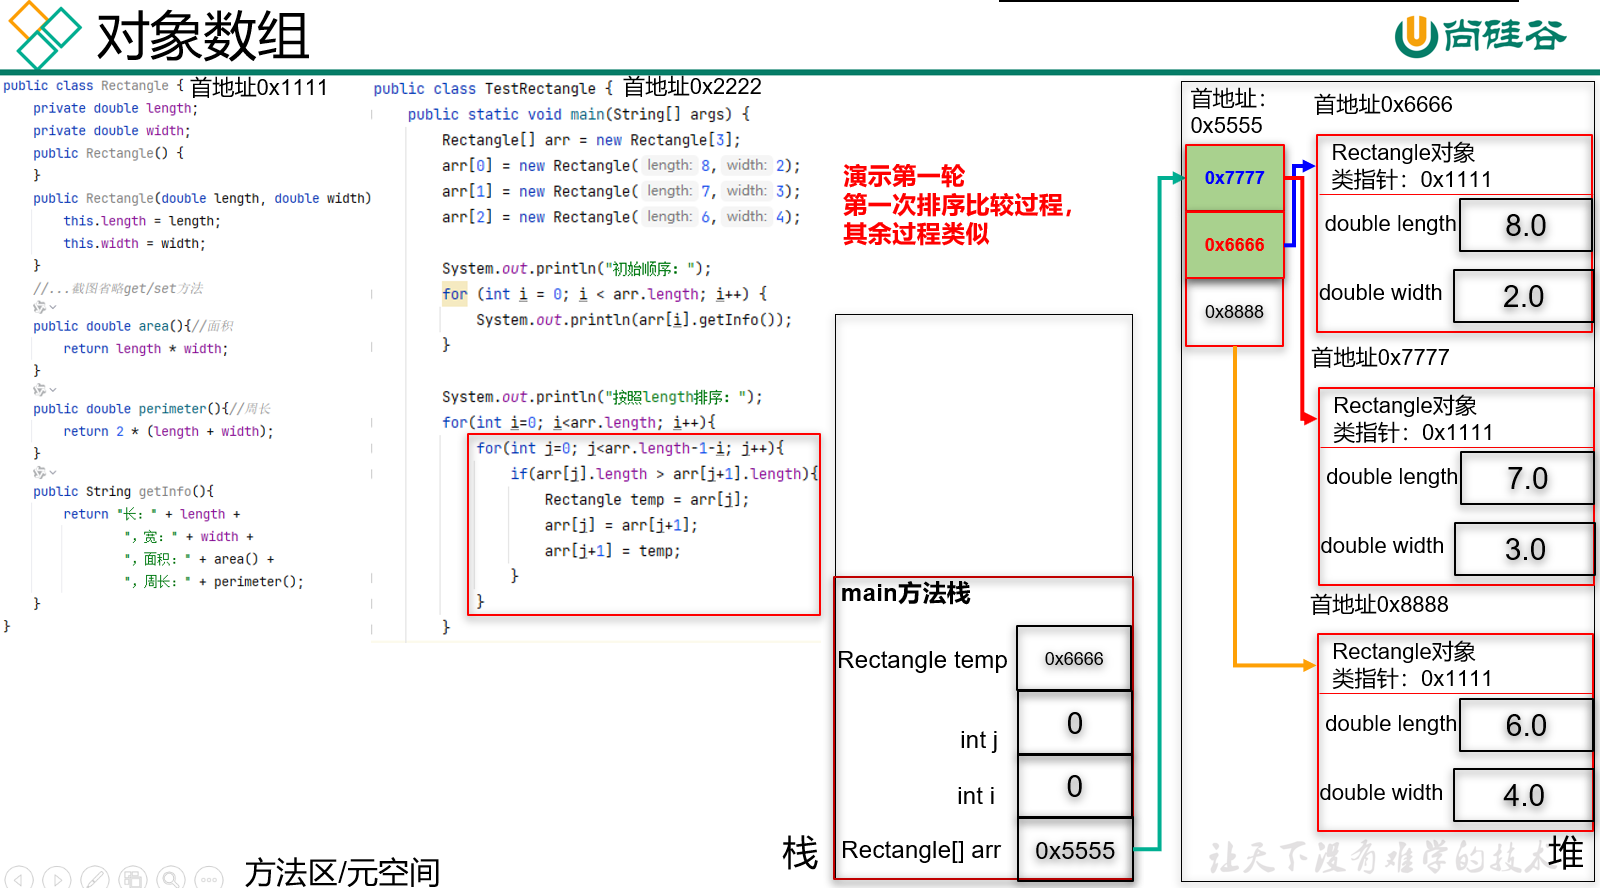This screenshot has height=888, width=1600.
Task: Click the if(arr[j].length > arr[j+1].length) line
Action: tap(664, 474)
